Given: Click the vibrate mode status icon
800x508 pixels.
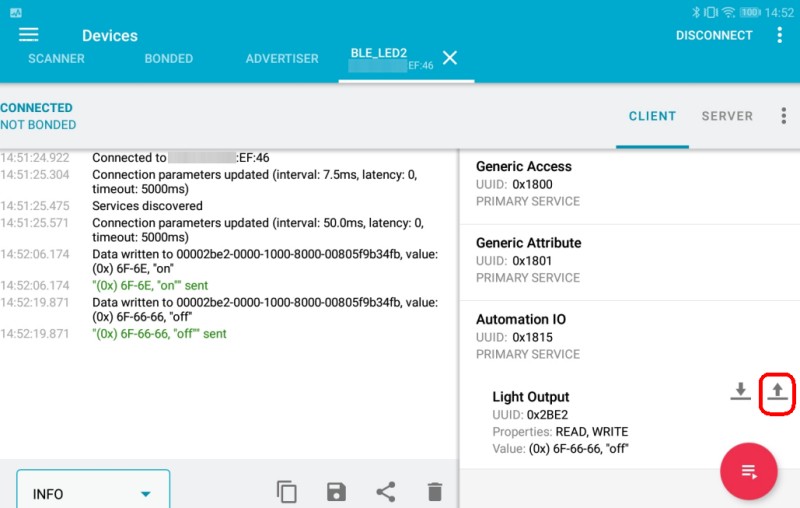Looking at the screenshot, I should pos(711,12).
